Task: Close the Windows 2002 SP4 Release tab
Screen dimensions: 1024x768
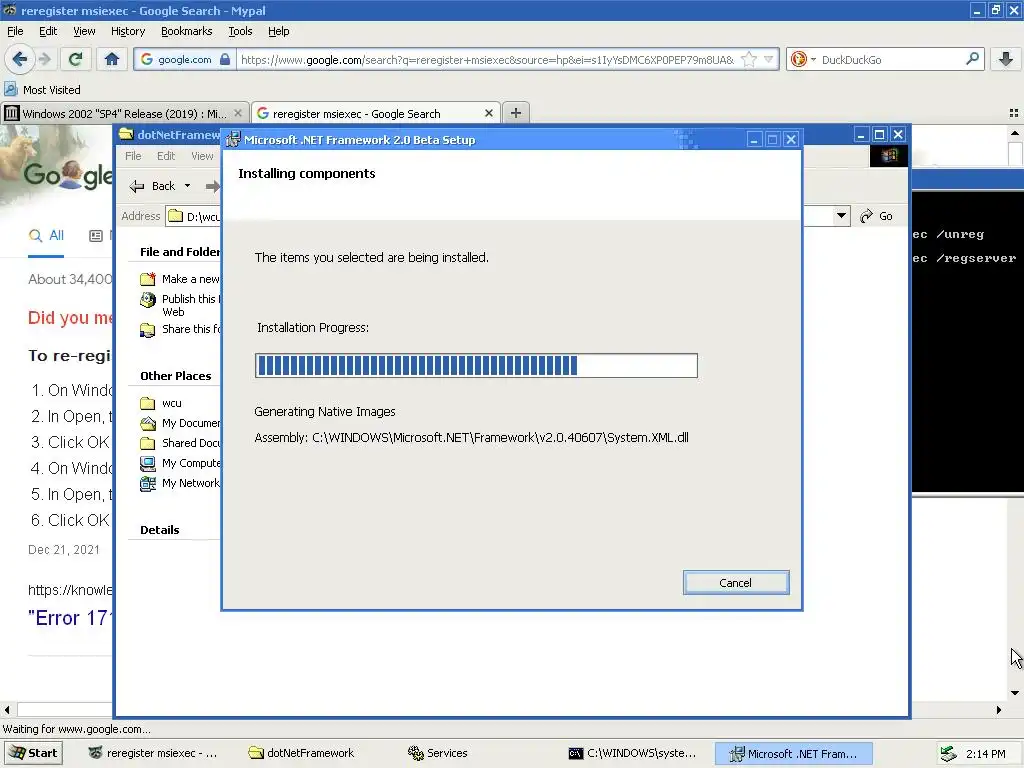Action: [238, 113]
